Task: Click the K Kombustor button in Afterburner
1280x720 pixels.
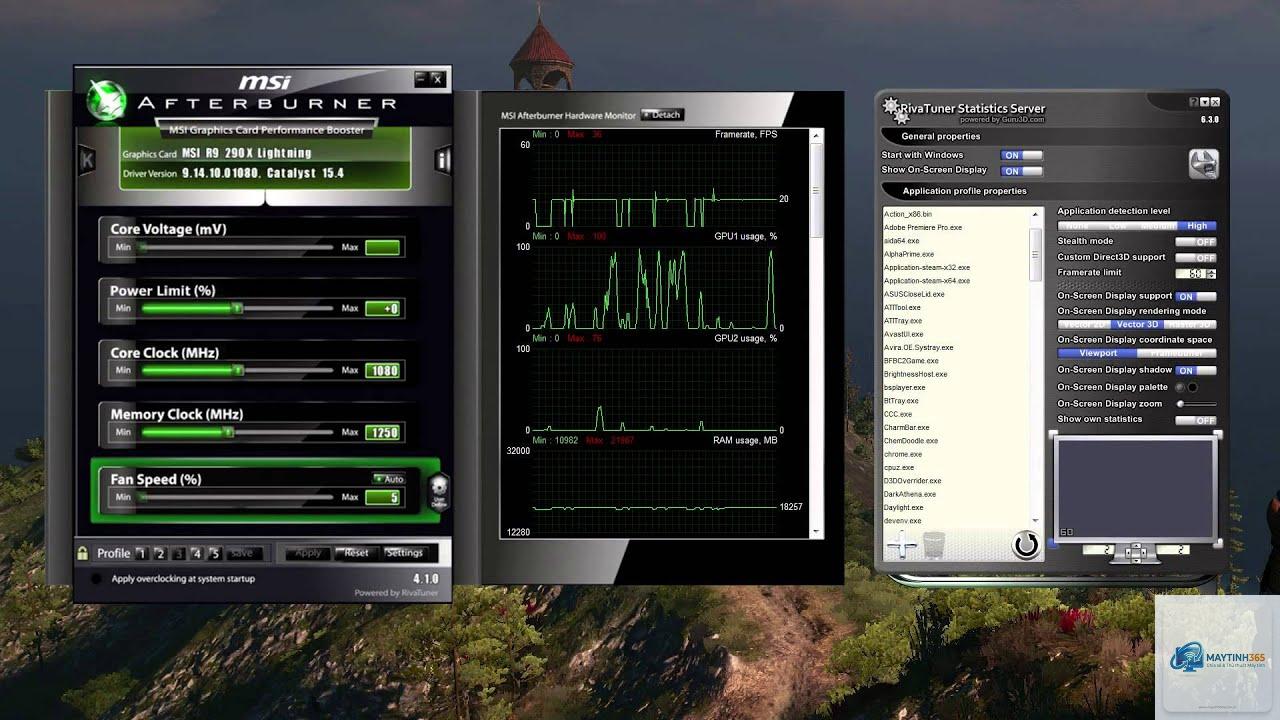Action: [x=88, y=159]
